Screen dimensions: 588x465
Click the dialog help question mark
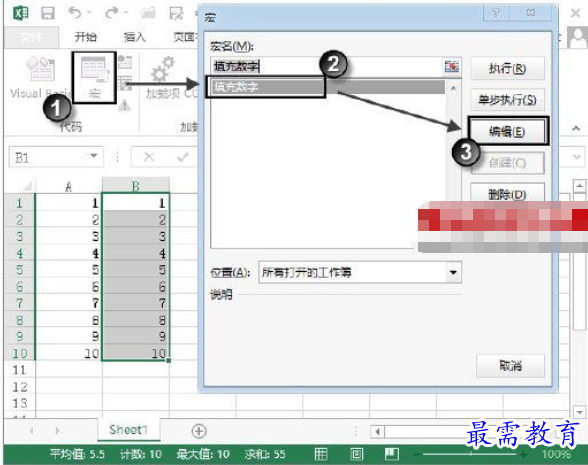coord(496,12)
